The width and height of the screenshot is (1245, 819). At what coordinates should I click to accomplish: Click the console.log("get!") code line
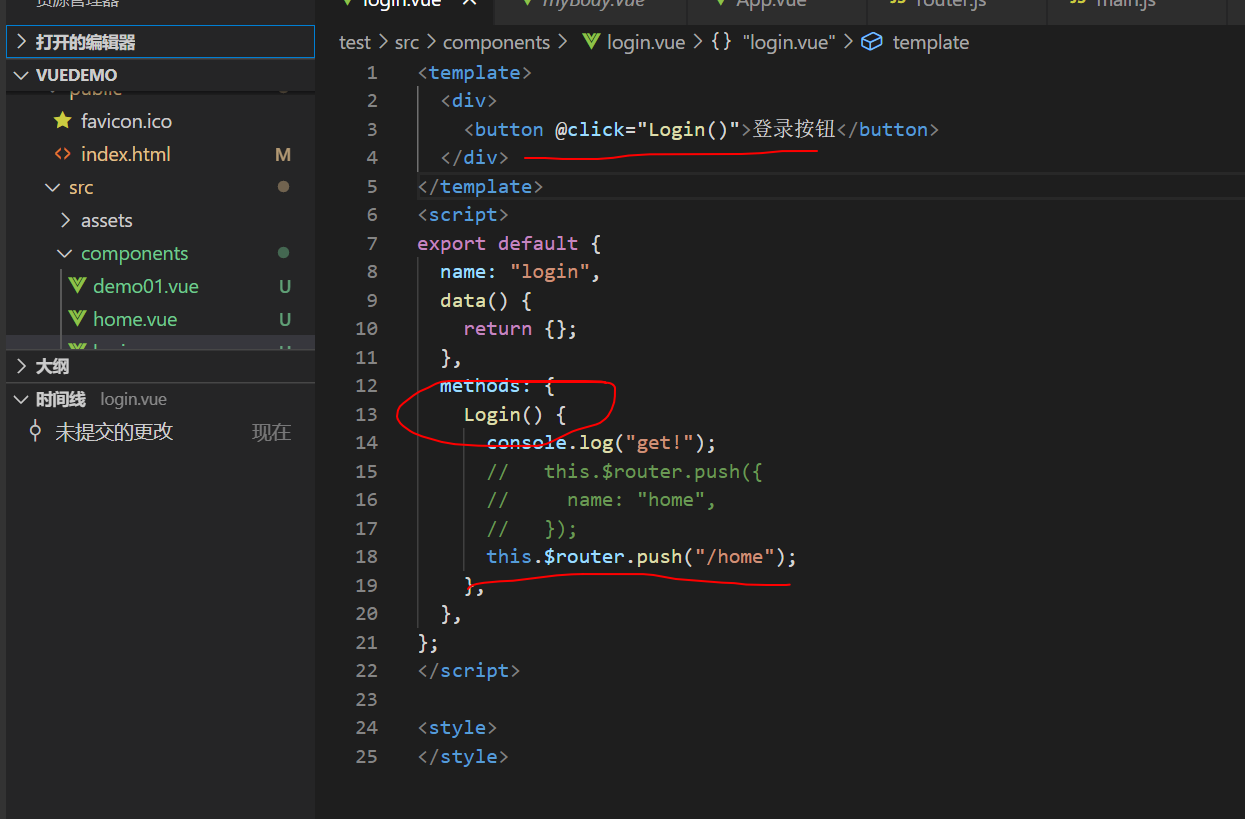(x=602, y=442)
